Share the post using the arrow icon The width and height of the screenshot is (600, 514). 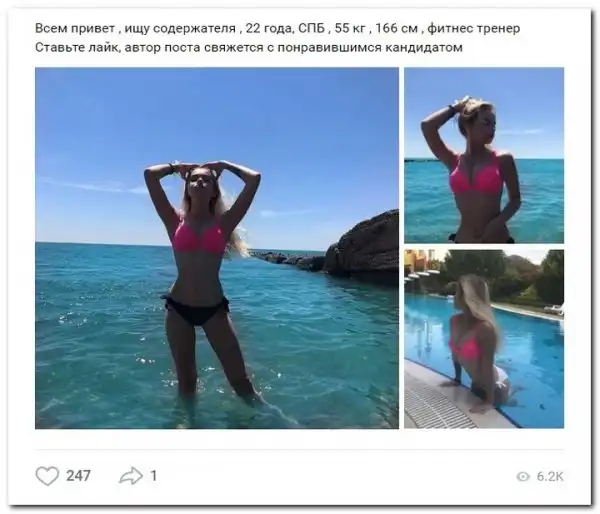pyautogui.click(x=131, y=476)
